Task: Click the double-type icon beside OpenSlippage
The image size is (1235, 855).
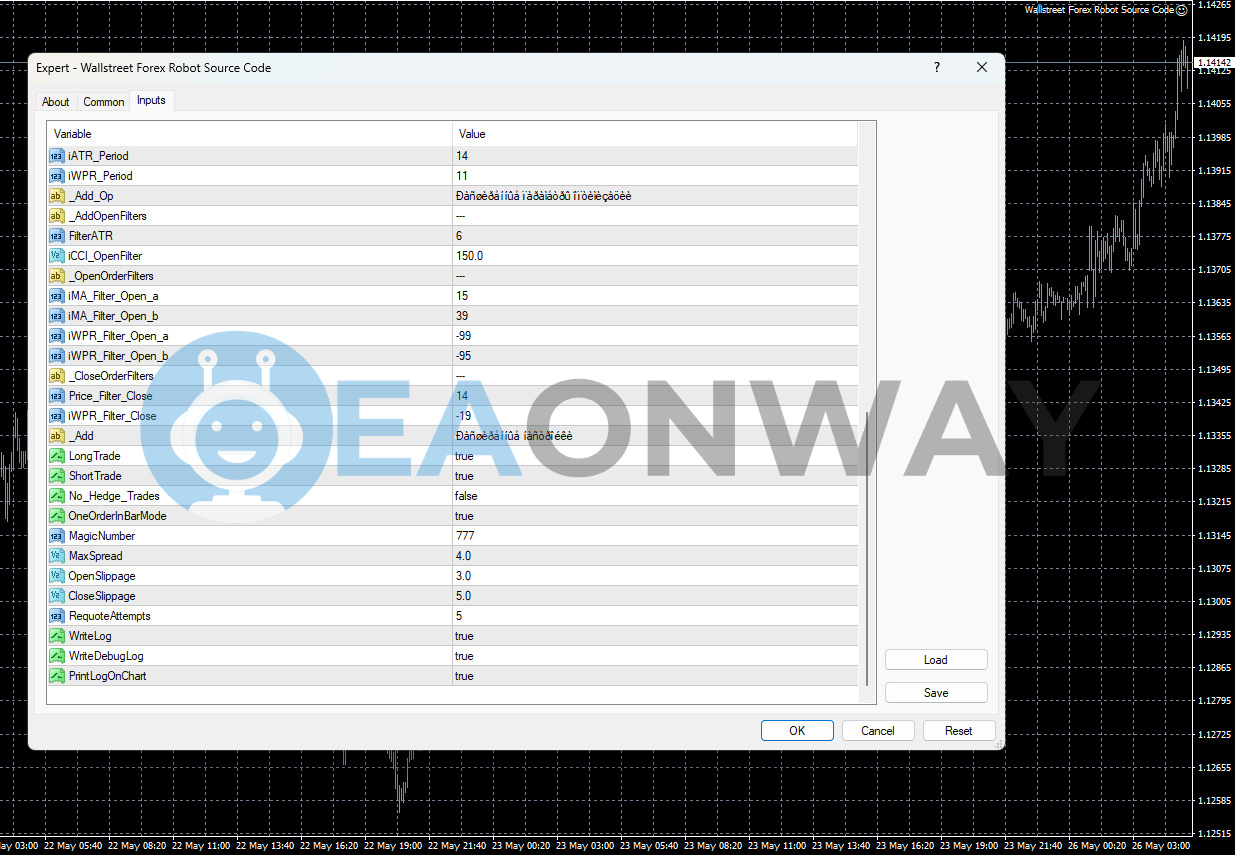Action: coord(57,576)
